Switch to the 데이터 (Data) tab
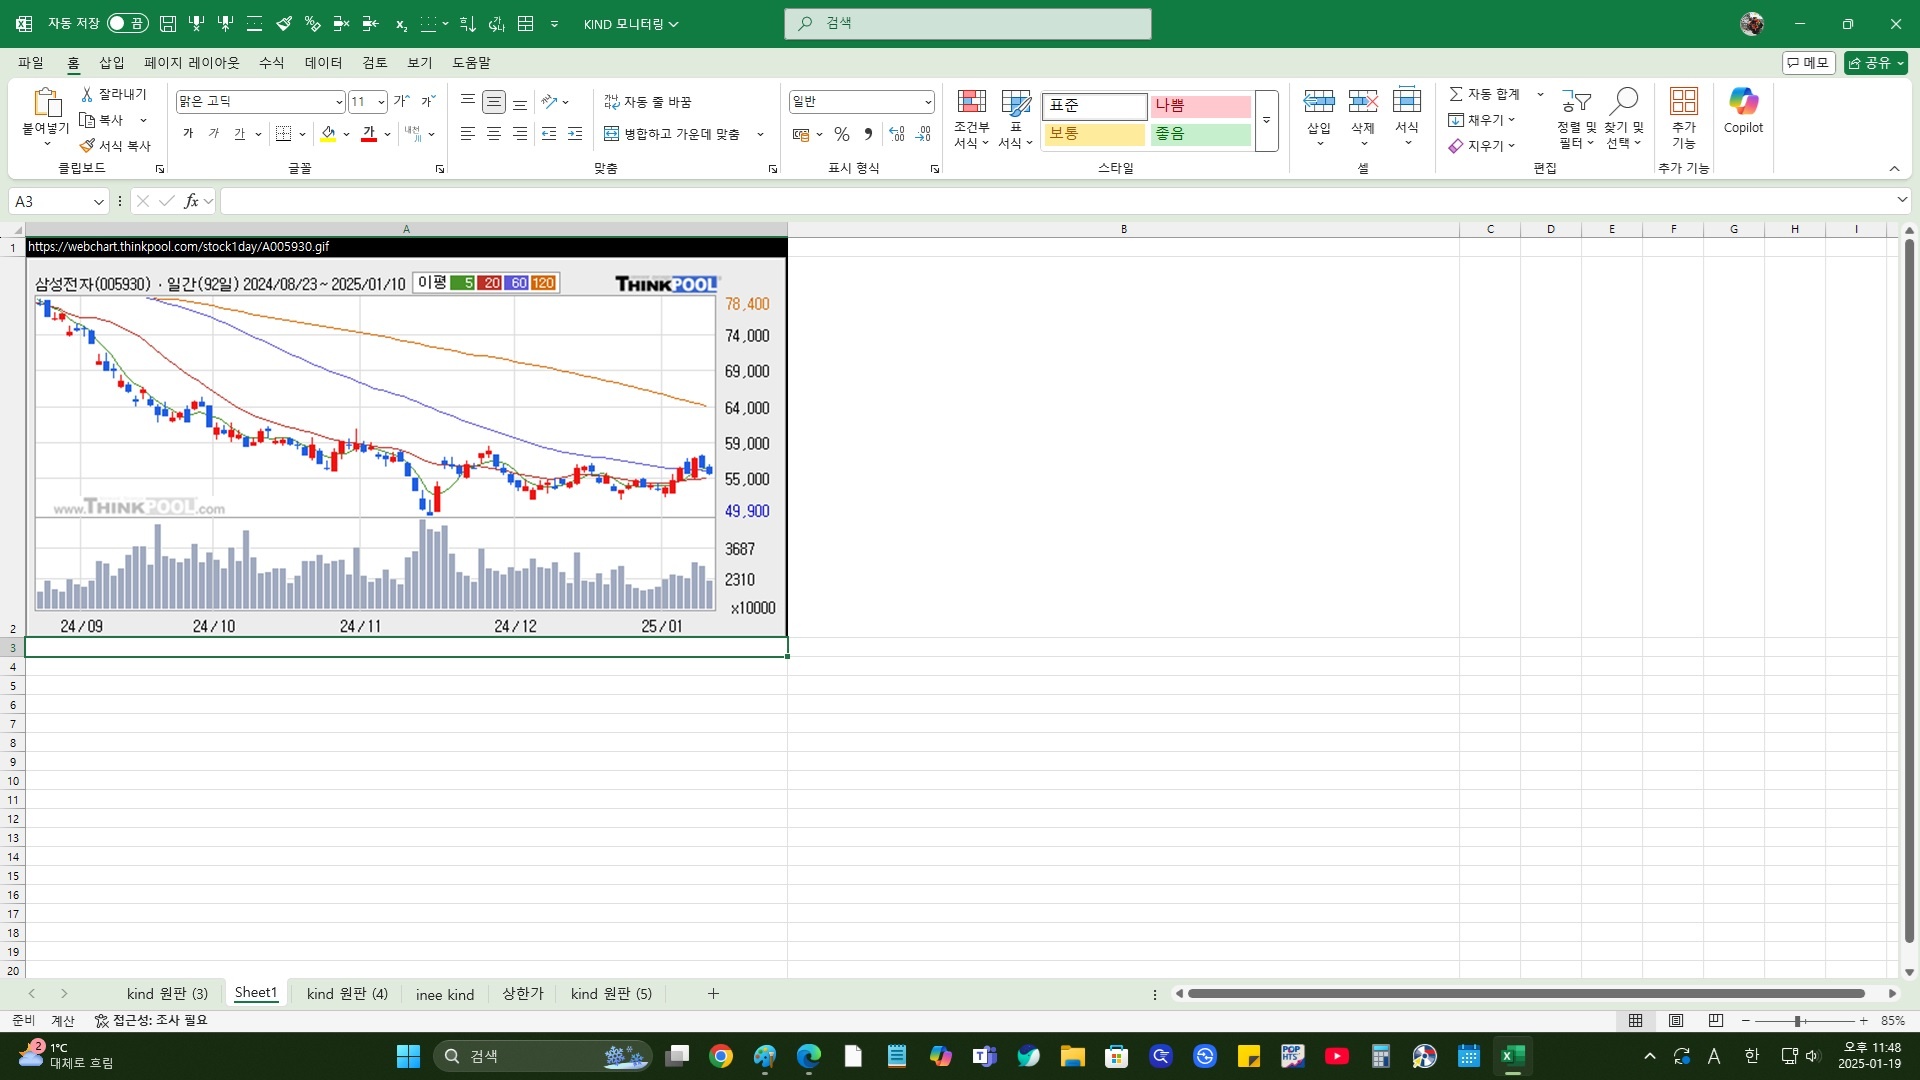The width and height of the screenshot is (1920, 1080). 324,63
